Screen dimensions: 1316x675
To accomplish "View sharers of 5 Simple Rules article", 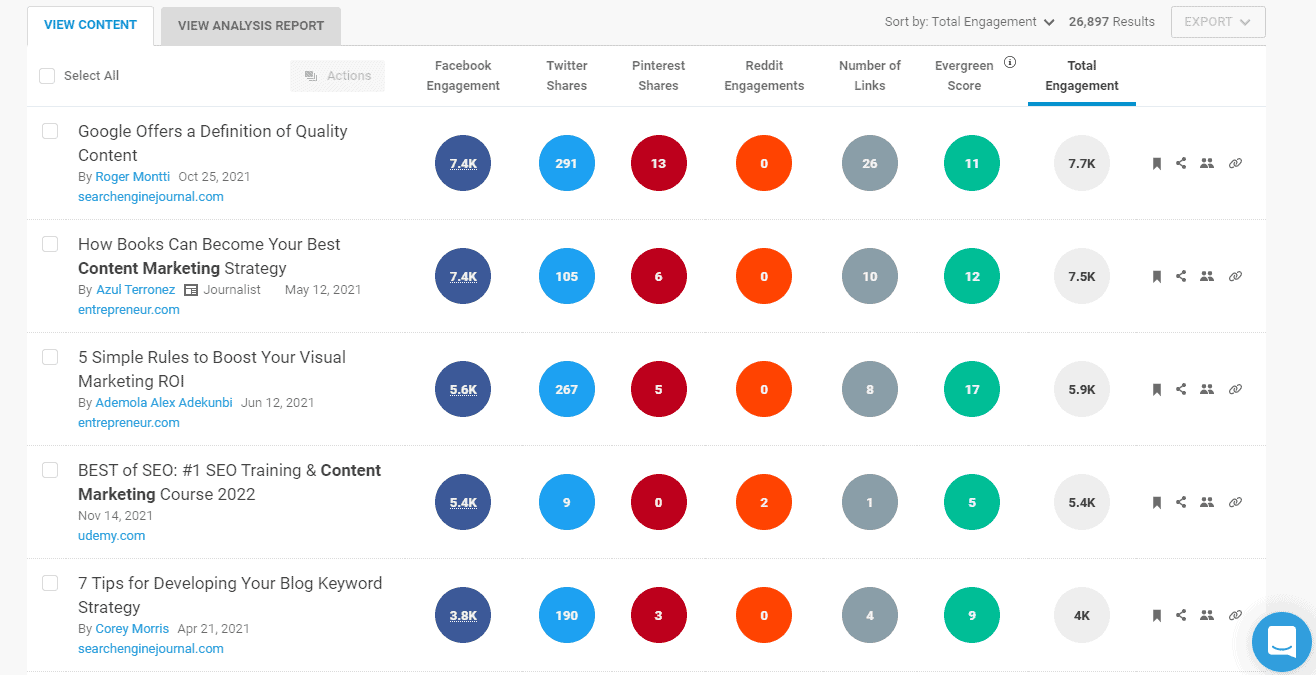I will [1207, 390].
